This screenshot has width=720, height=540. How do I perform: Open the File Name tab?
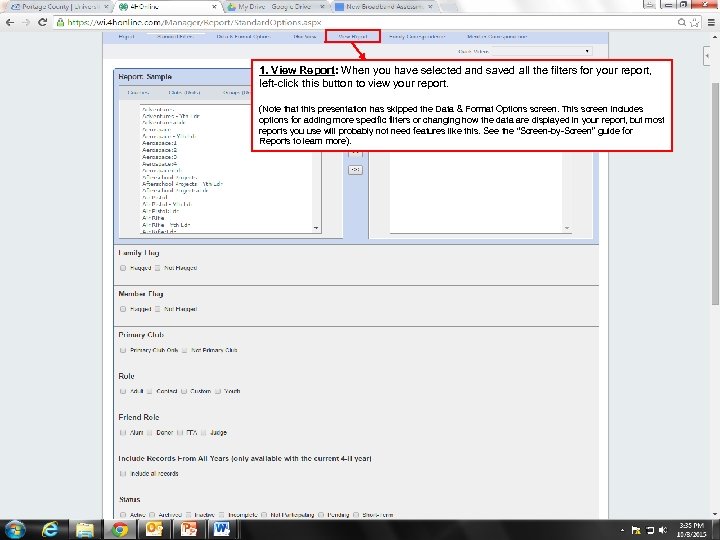coord(305,36)
